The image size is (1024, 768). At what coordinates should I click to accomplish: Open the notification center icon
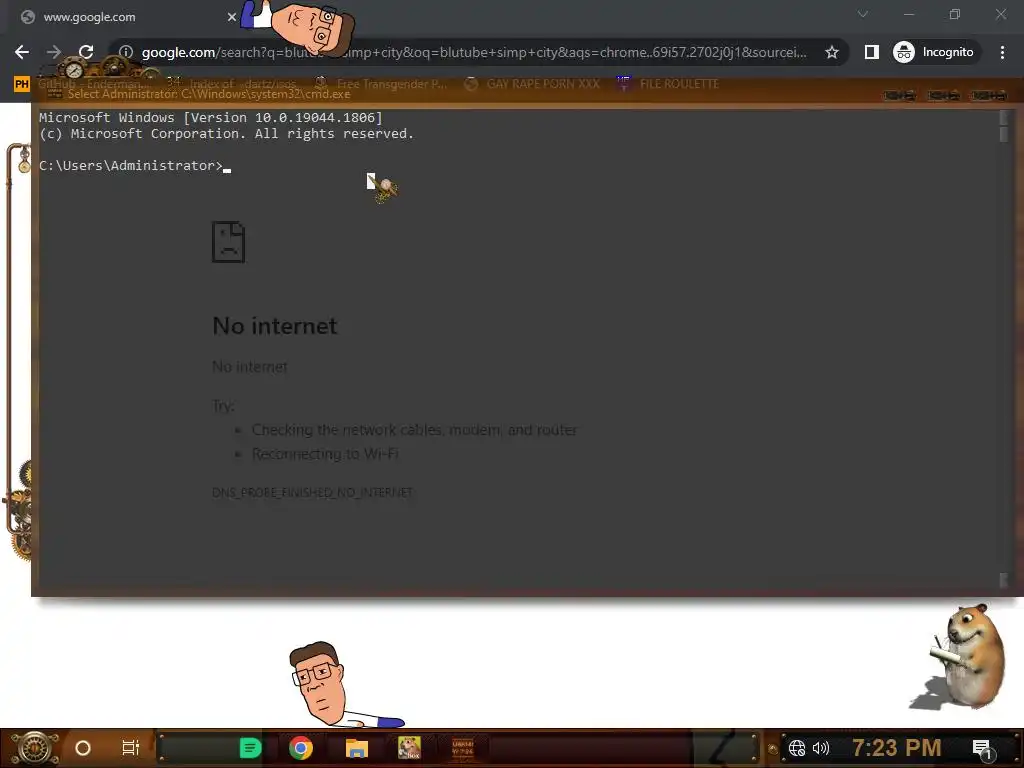[983, 749]
